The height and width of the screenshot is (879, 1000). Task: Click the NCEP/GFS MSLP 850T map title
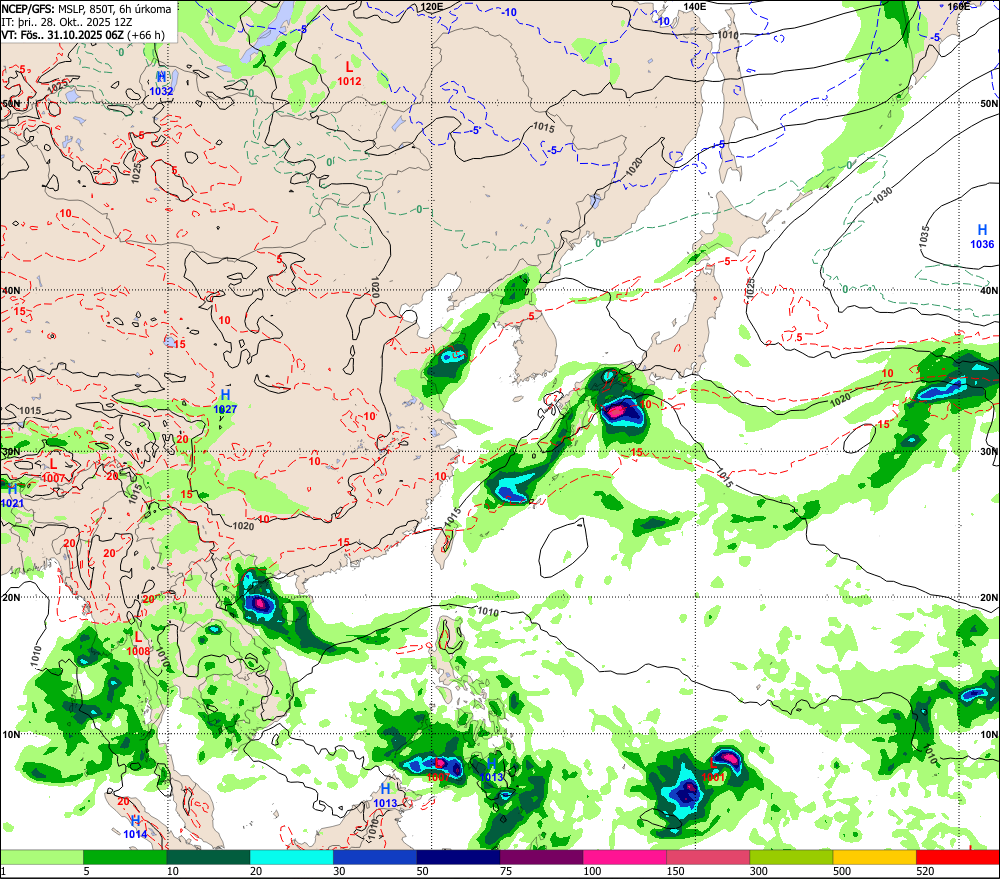click(86, 9)
